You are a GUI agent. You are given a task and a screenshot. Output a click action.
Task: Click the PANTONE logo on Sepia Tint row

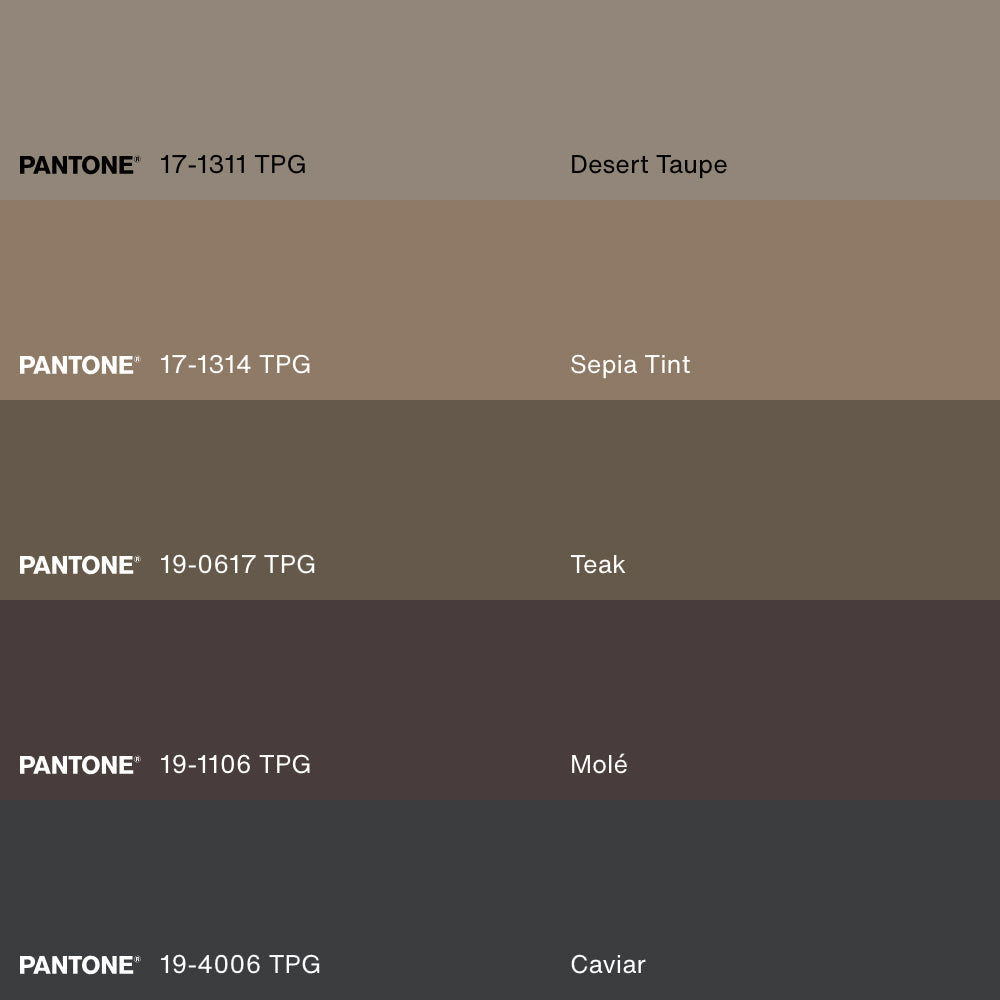[x=79, y=365]
